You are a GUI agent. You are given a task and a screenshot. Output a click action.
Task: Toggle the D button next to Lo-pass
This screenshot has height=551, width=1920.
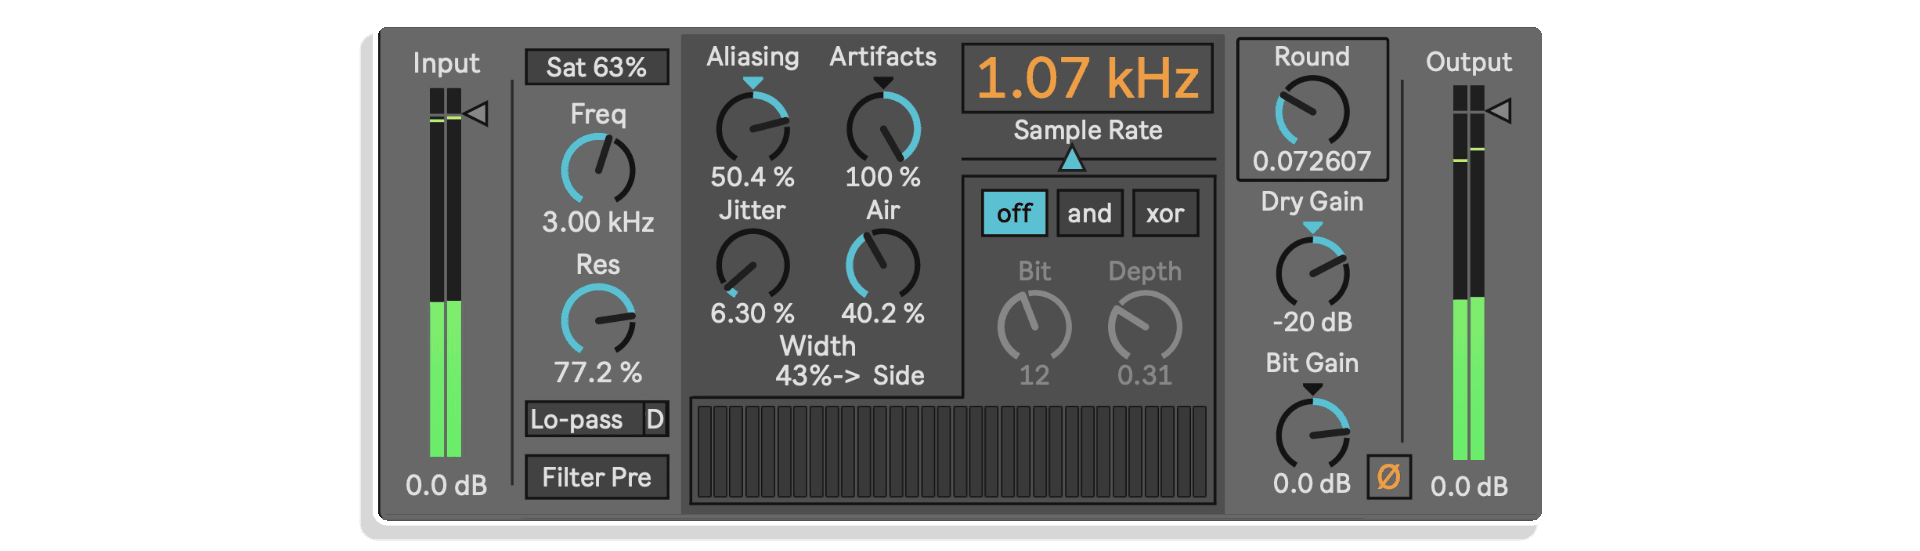click(655, 419)
